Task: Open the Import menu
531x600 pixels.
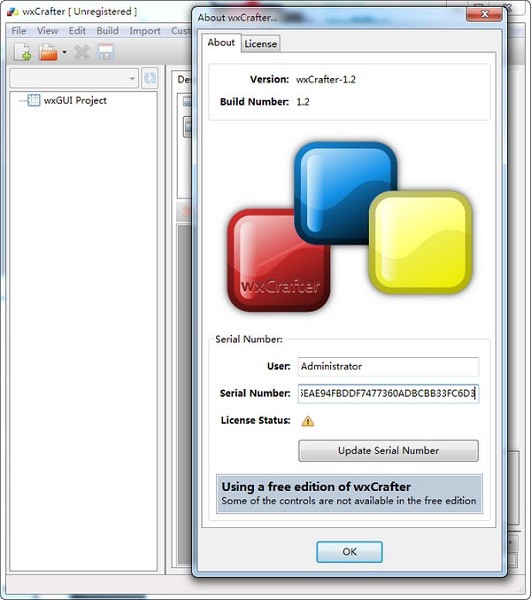Action: 145,31
